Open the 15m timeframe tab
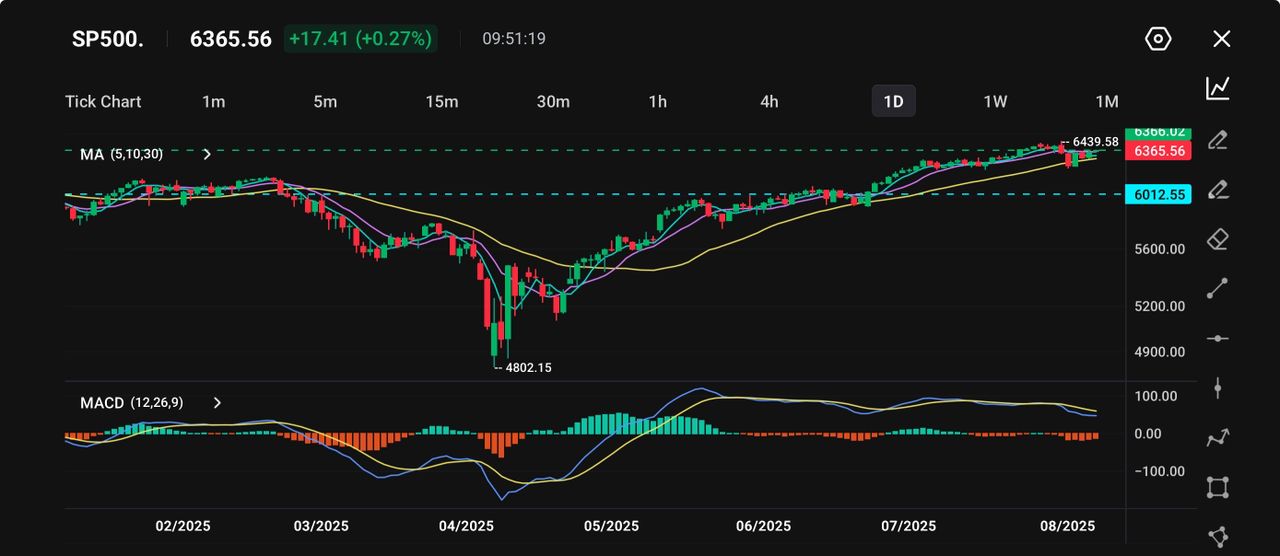The image size is (1280, 556). [x=441, y=101]
